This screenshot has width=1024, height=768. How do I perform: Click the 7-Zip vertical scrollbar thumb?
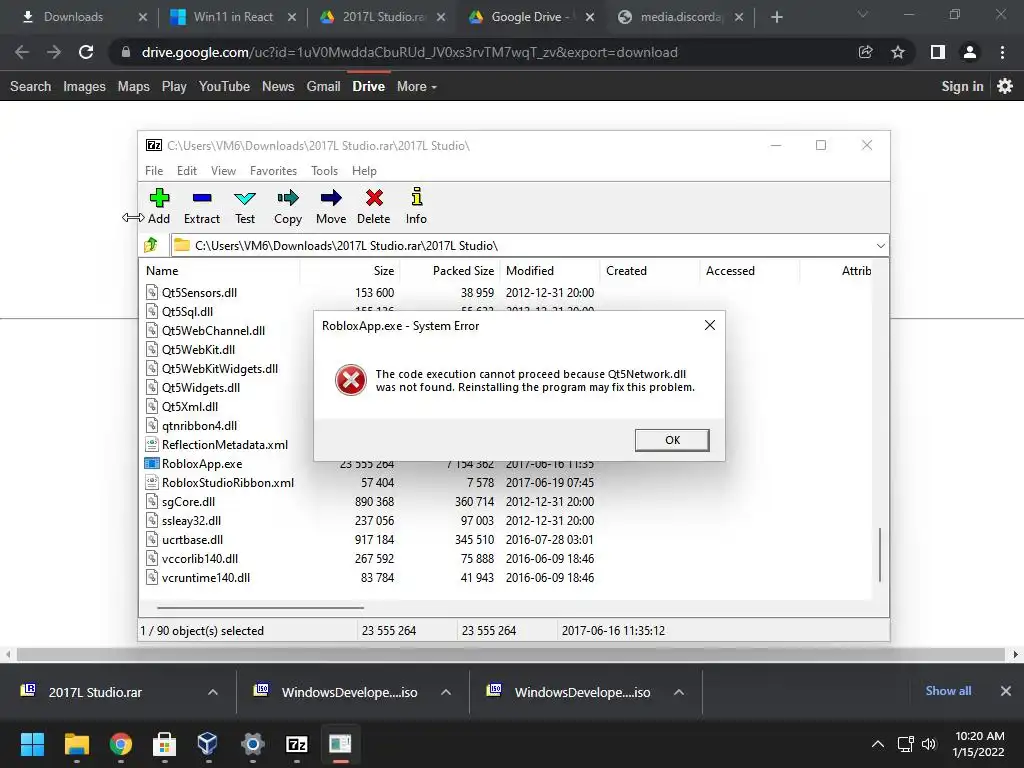880,554
